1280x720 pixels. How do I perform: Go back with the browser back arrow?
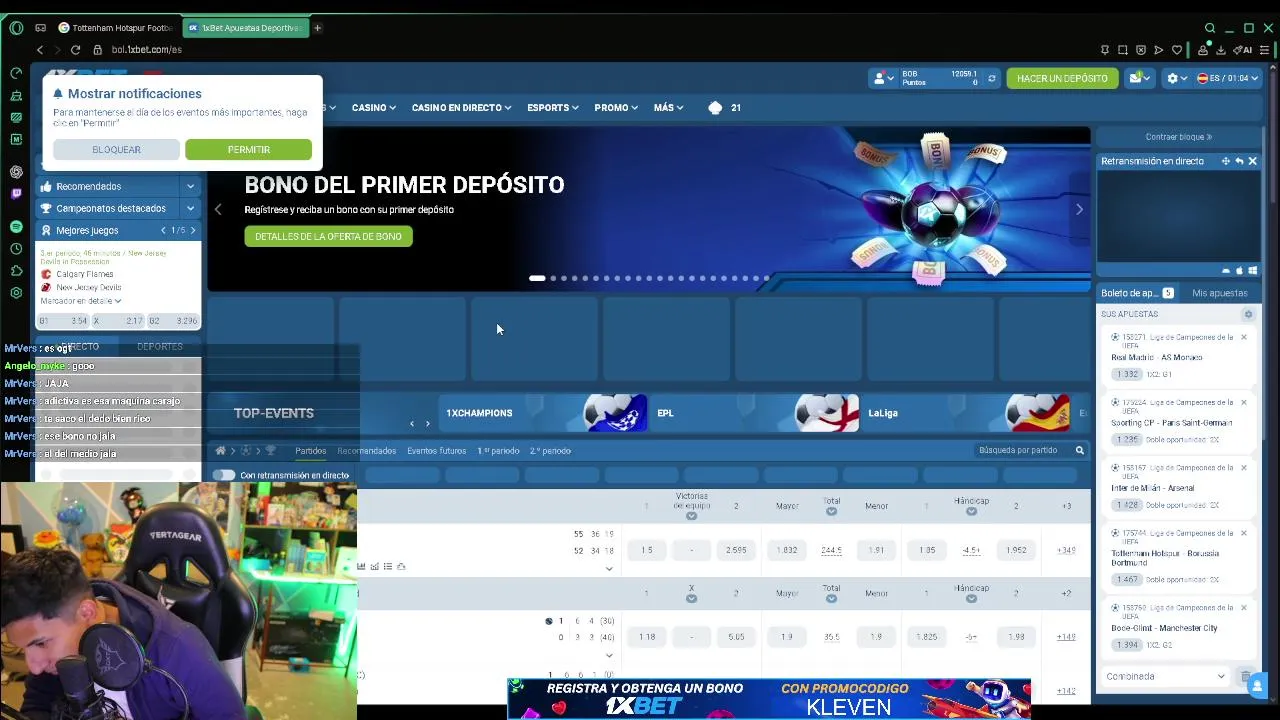(x=40, y=49)
